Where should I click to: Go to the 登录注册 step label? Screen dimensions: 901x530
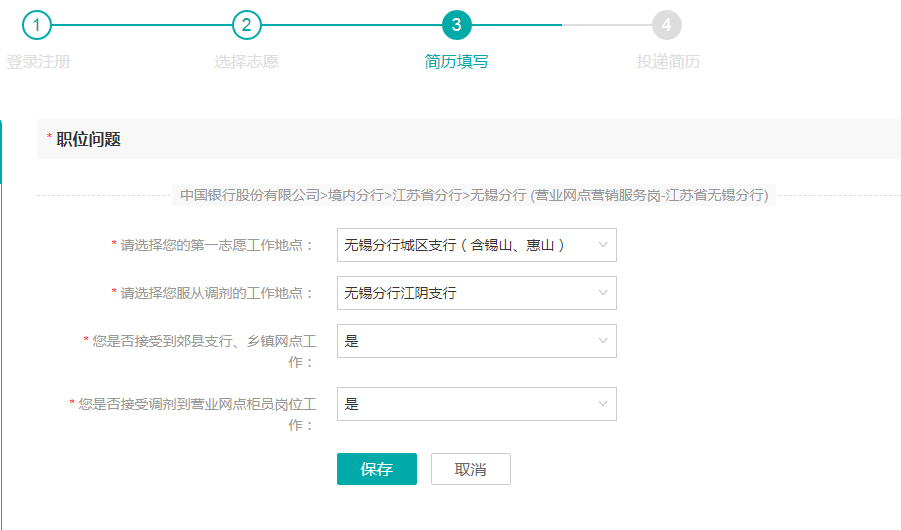38,62
